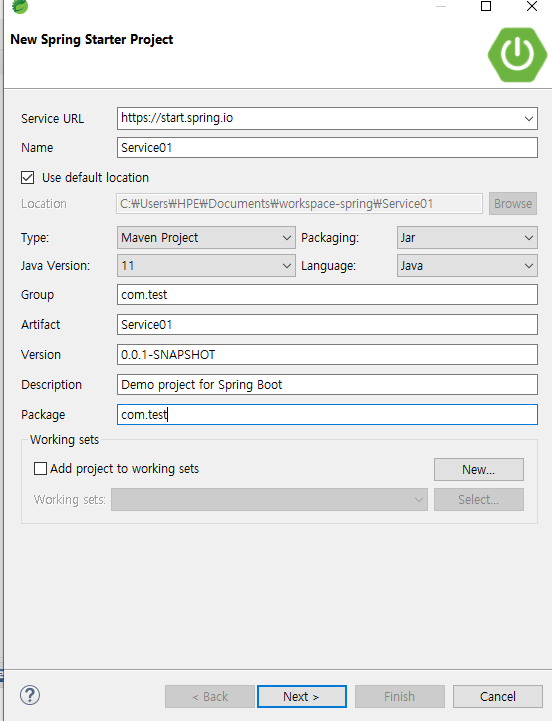Click the New... working set button

click(478, 469)
